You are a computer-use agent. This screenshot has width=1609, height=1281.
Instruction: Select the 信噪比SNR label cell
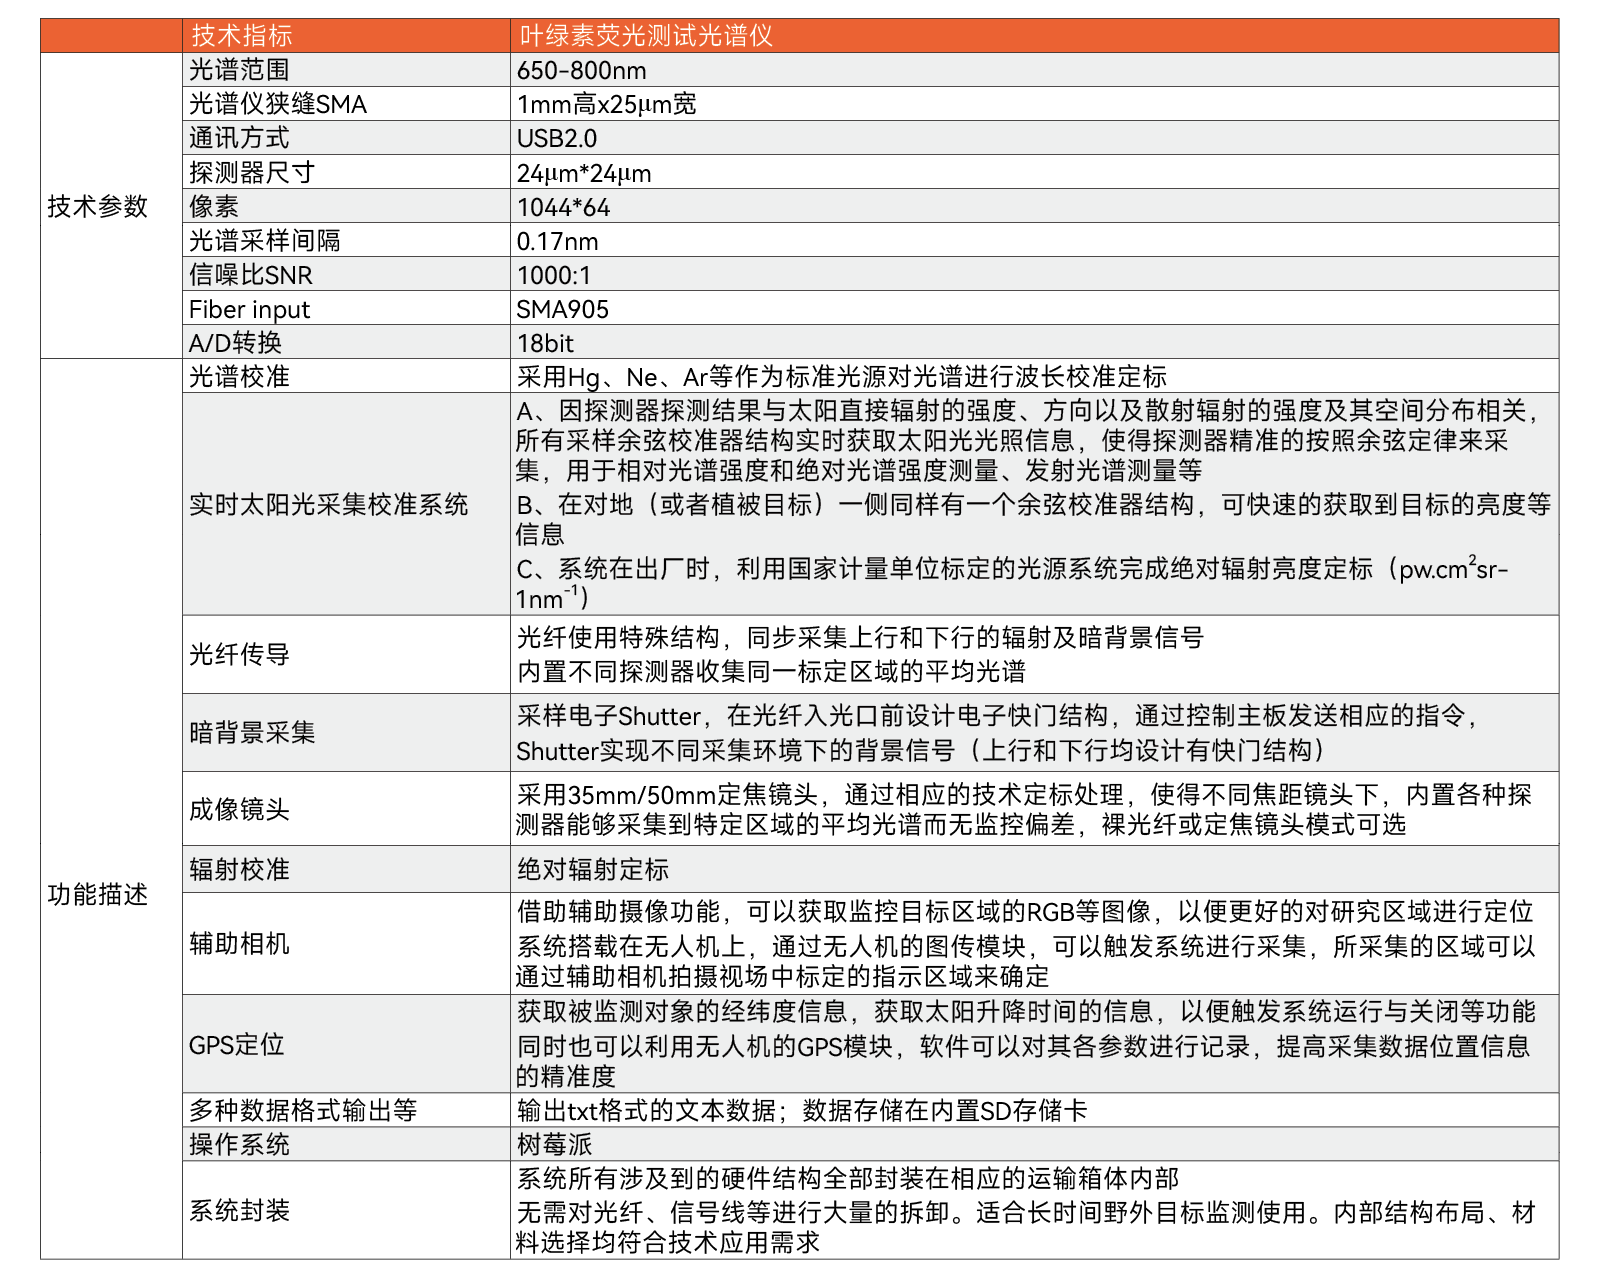(251, 275)
